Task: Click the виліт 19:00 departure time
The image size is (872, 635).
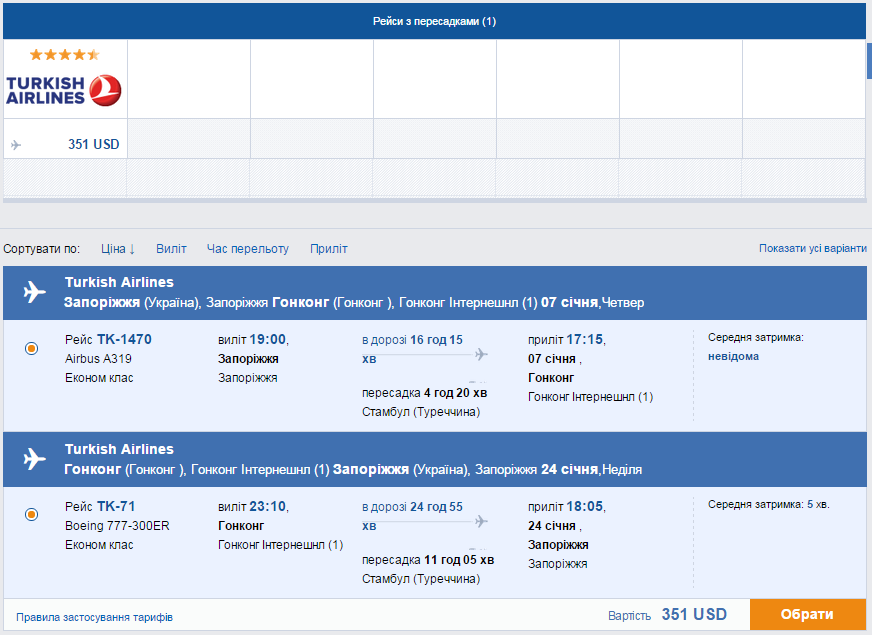Action: [x=253, y=339]
